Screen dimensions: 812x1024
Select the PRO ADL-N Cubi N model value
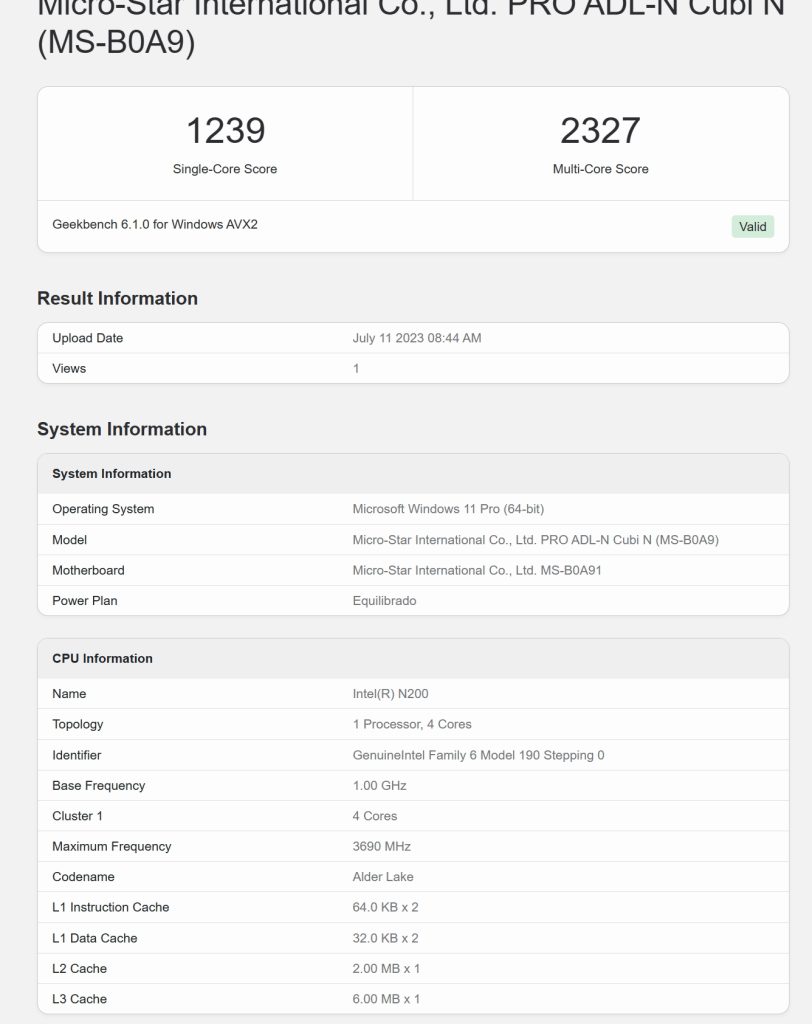coord(536,540)
